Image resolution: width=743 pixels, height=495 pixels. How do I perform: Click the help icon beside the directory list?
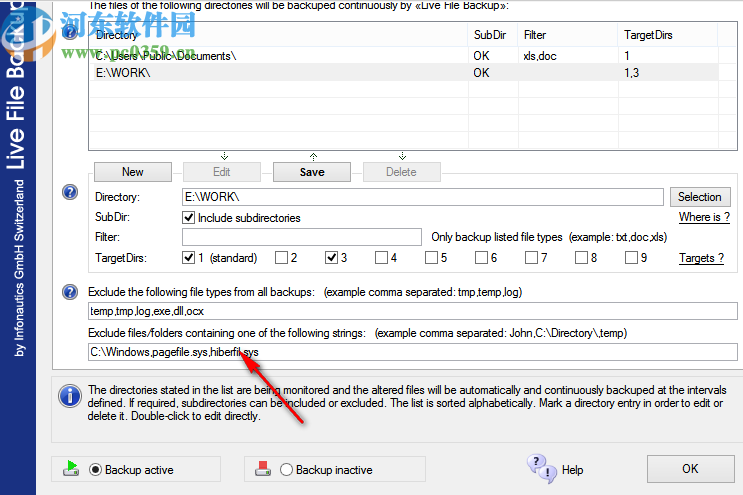70,33
